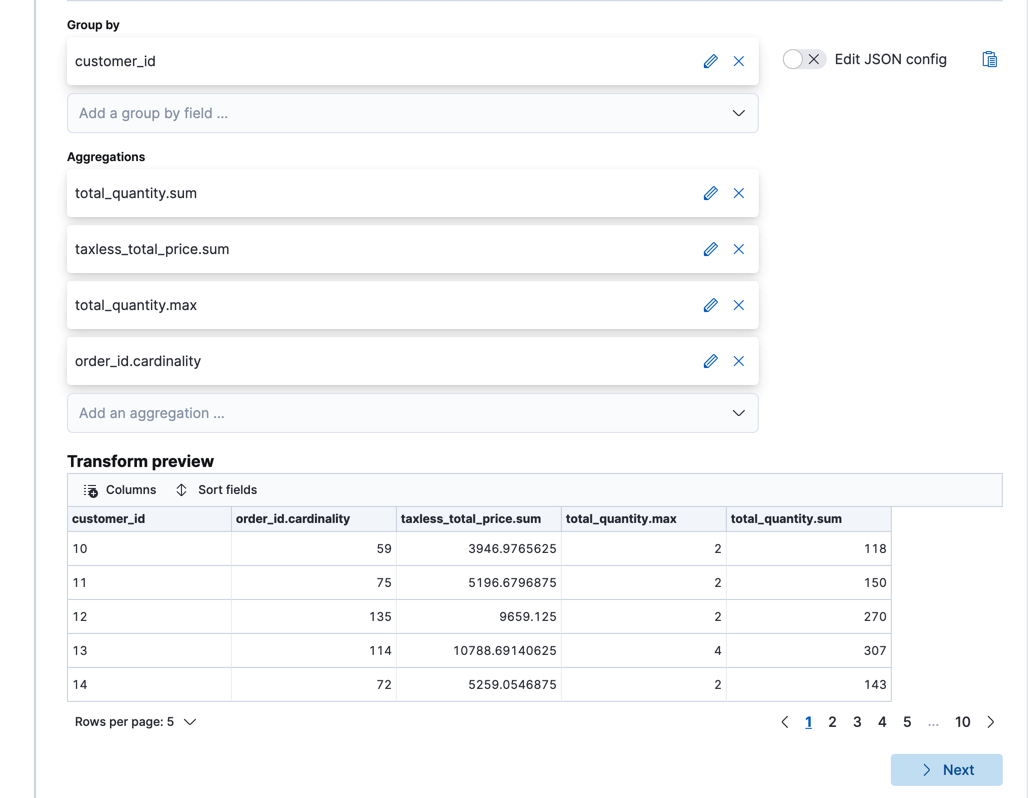Edit the total_quantity.max aggregation
The image size is (1028, 798).
[710, 305]
